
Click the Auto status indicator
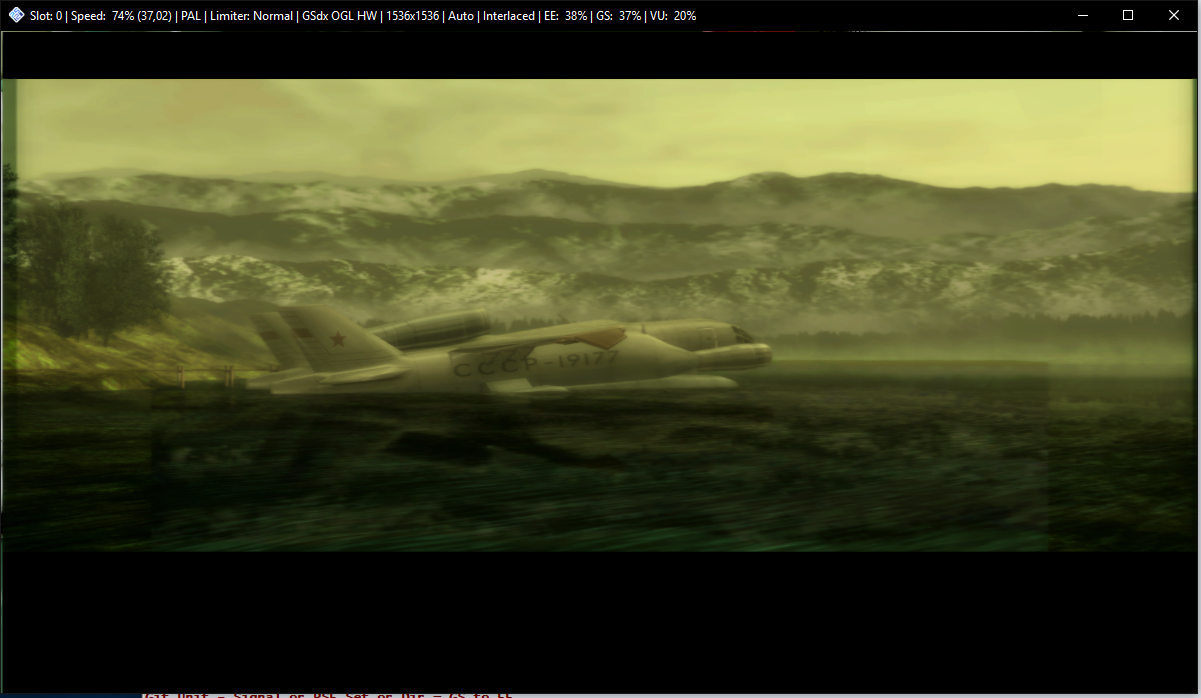[460, 15]
